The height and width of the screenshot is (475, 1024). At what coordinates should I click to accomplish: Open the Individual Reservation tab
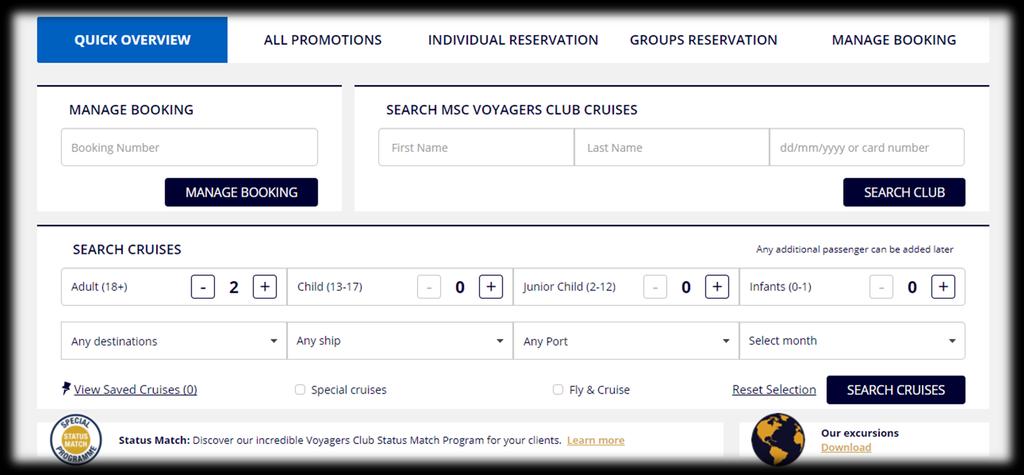[x=513, y=40]
